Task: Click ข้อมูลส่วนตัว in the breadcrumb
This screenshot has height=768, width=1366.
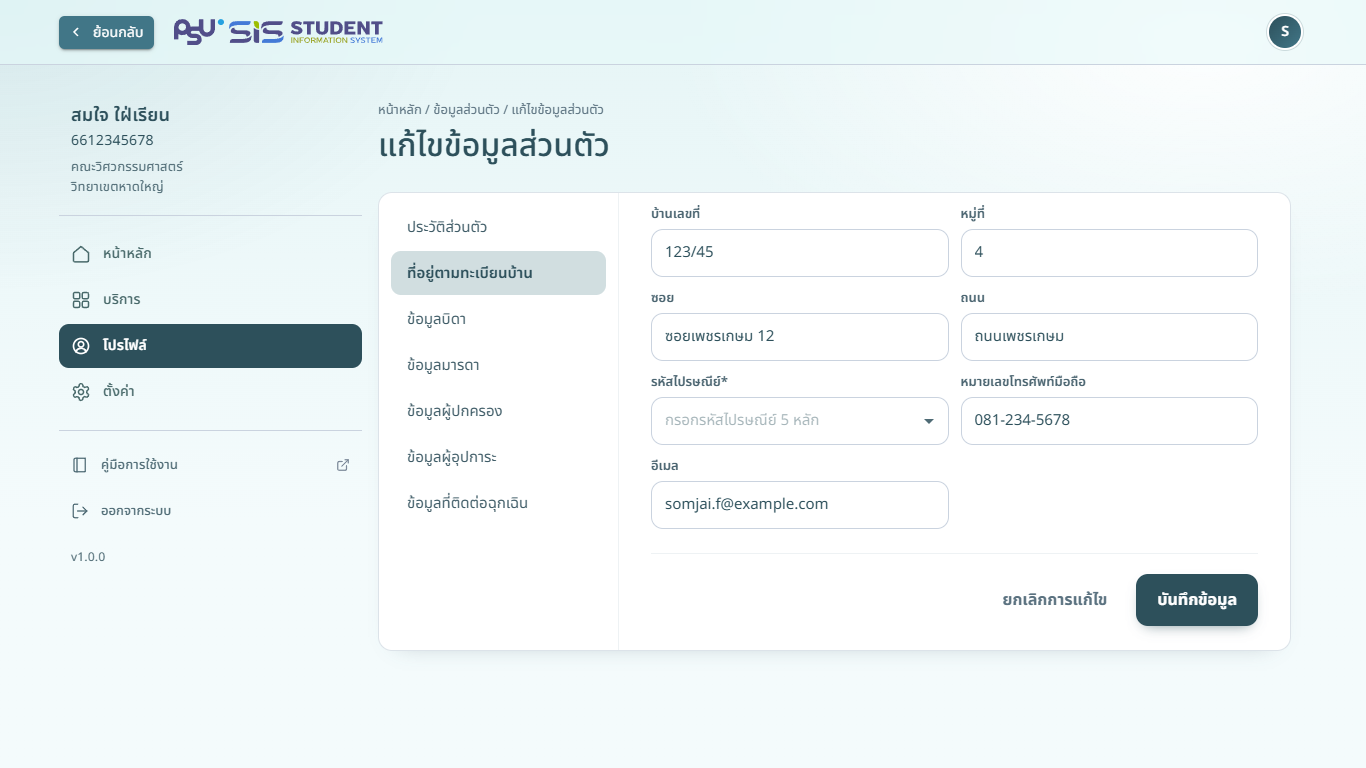Action: (x=466, y=110)
